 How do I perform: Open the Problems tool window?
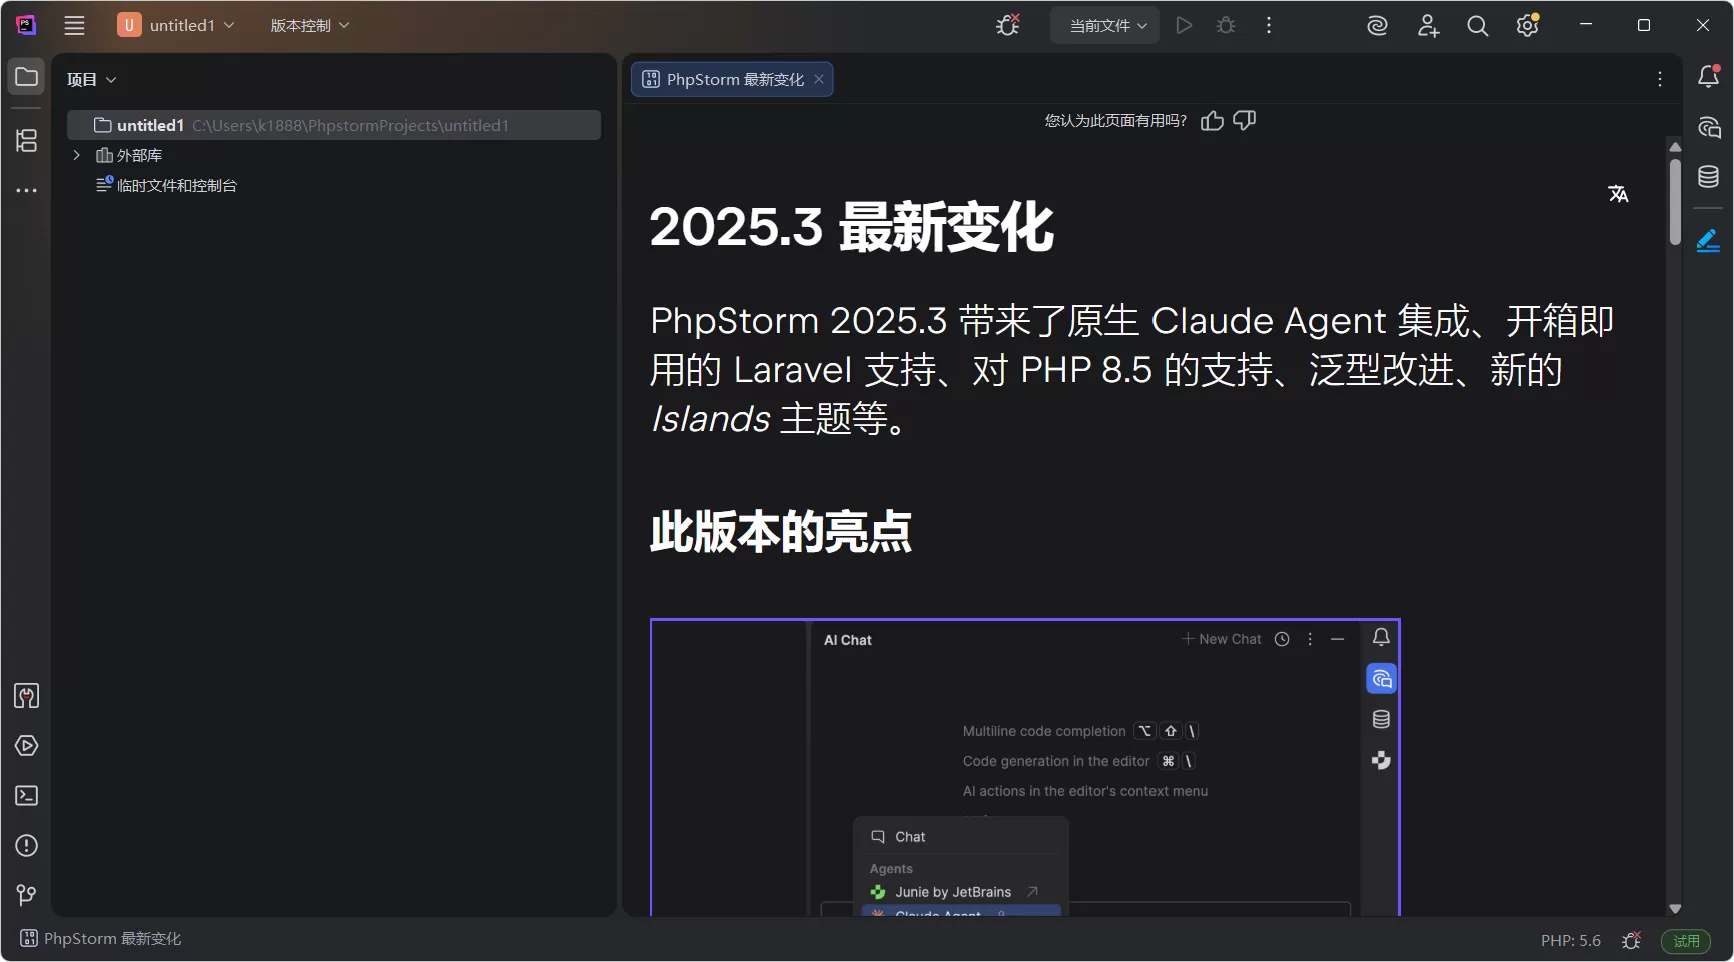point(26,846)
